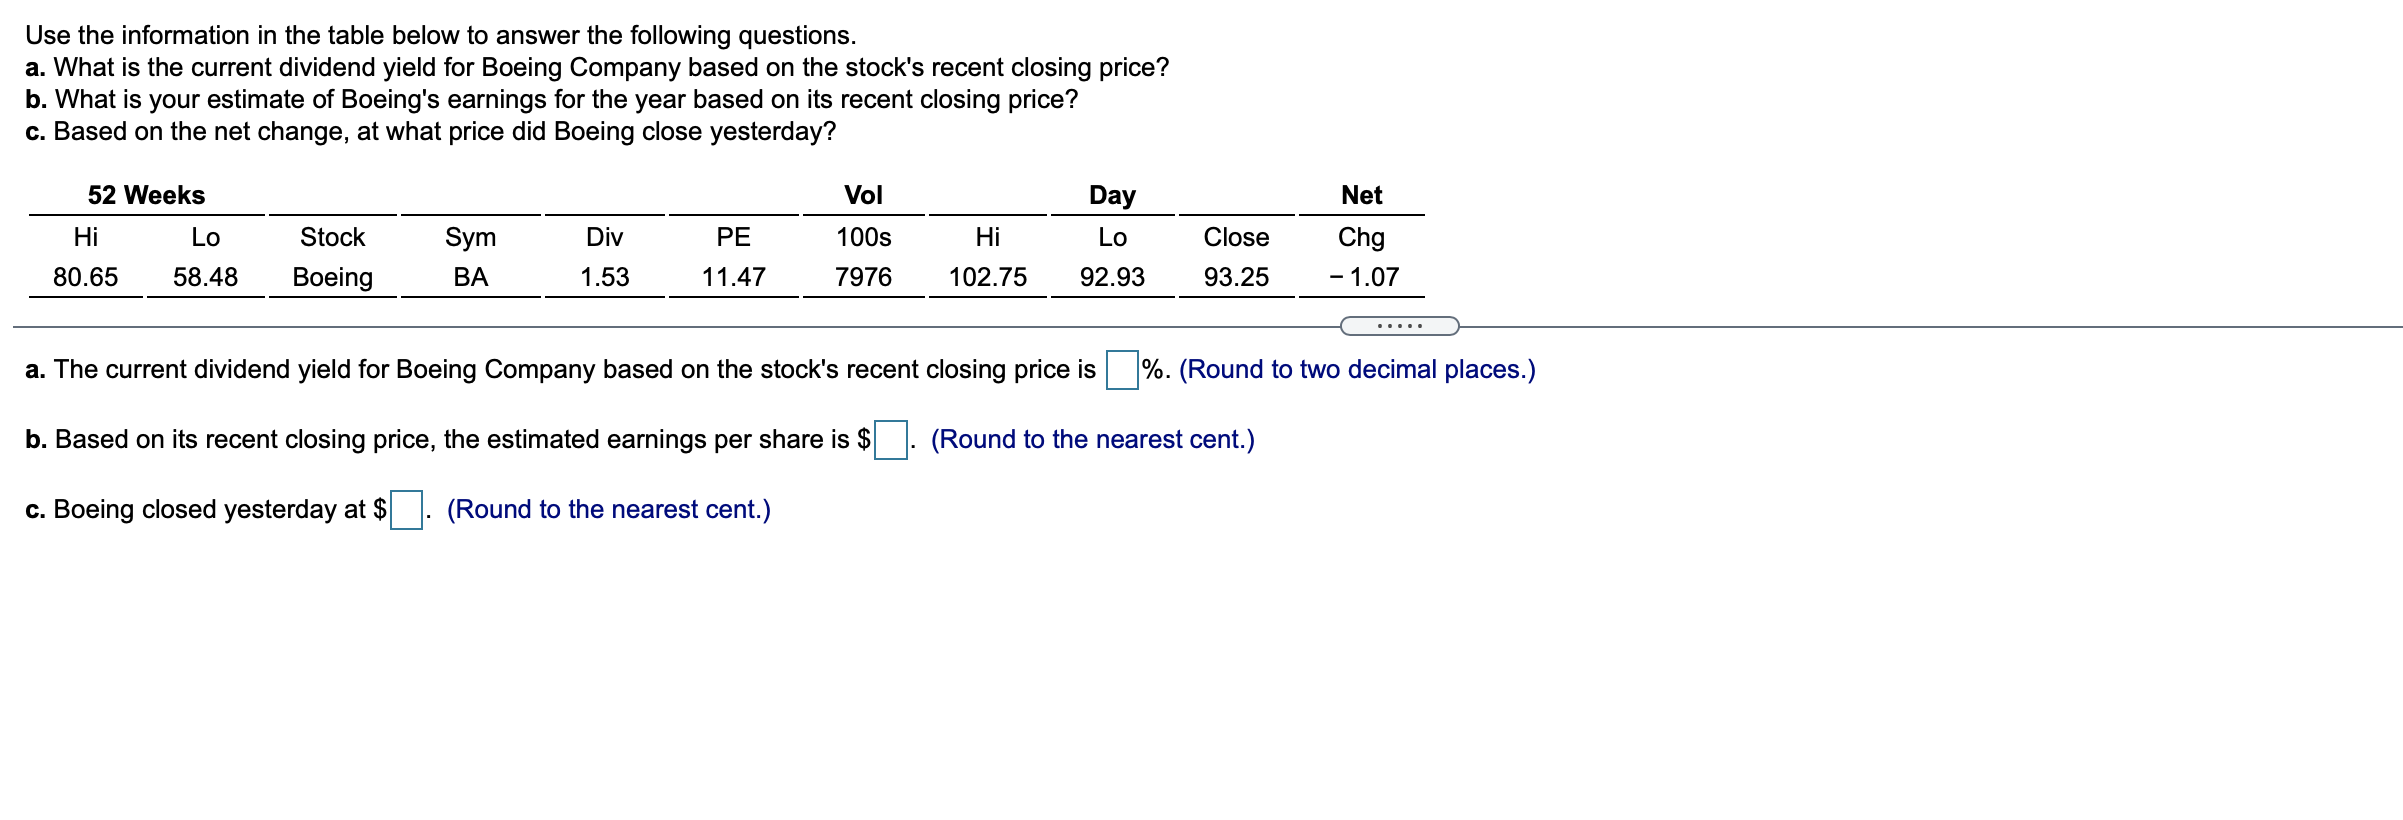Select the Day column header
This screenshot has height=820, width=2403.
1112,195
